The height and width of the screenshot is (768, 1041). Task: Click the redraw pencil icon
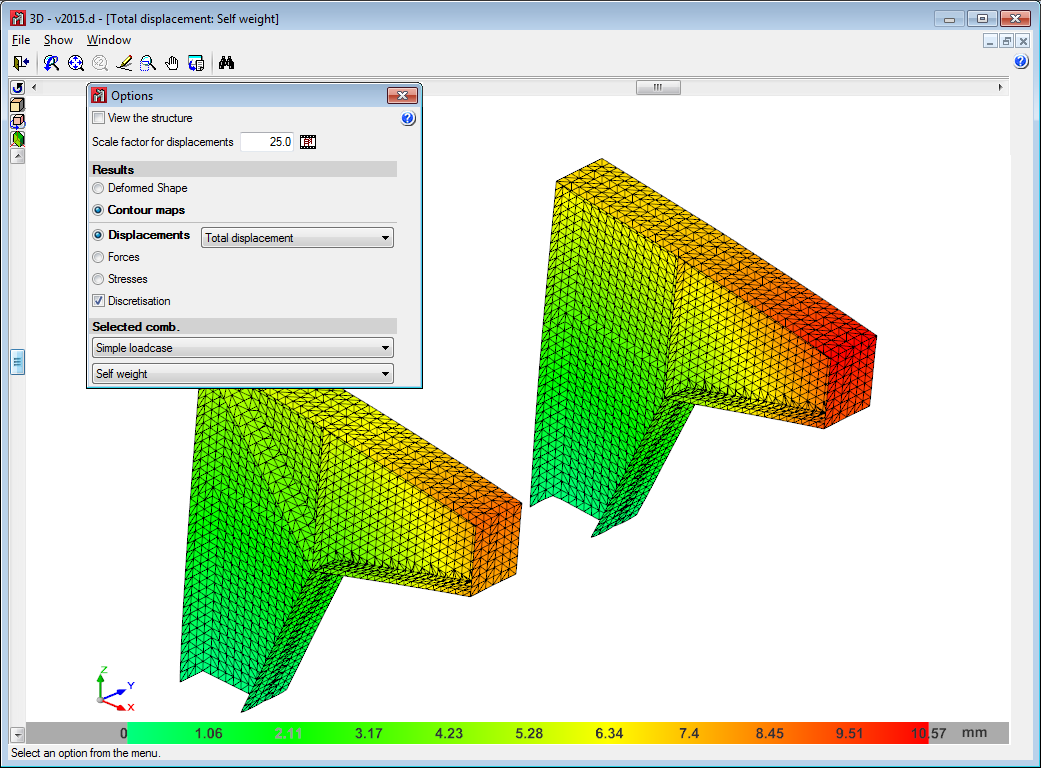124,63
